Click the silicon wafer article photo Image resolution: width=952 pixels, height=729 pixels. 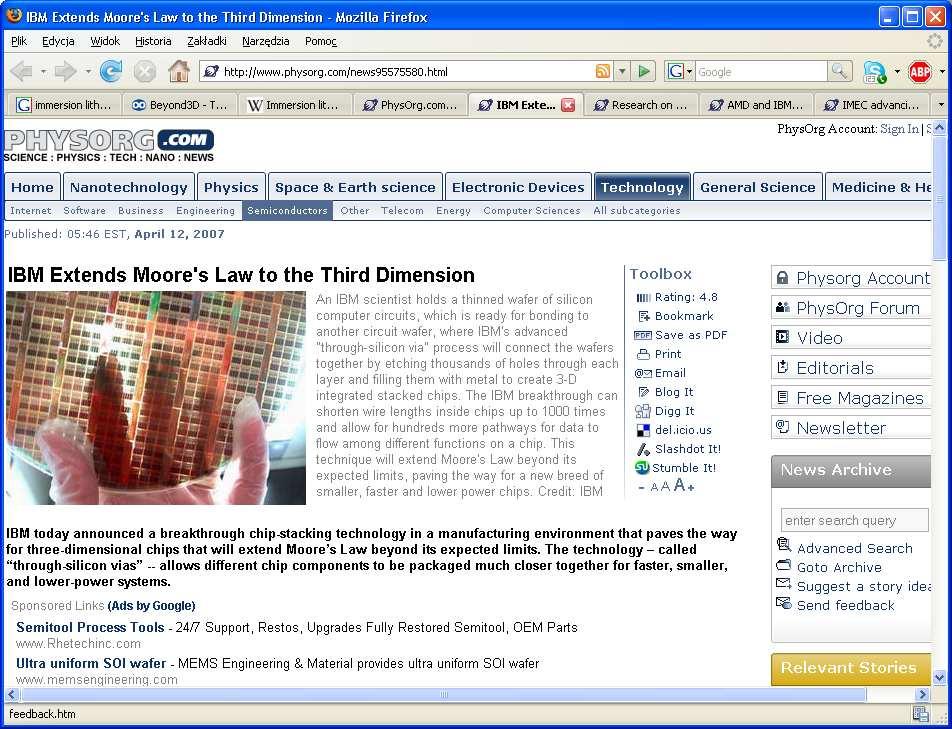click(156, 398)
